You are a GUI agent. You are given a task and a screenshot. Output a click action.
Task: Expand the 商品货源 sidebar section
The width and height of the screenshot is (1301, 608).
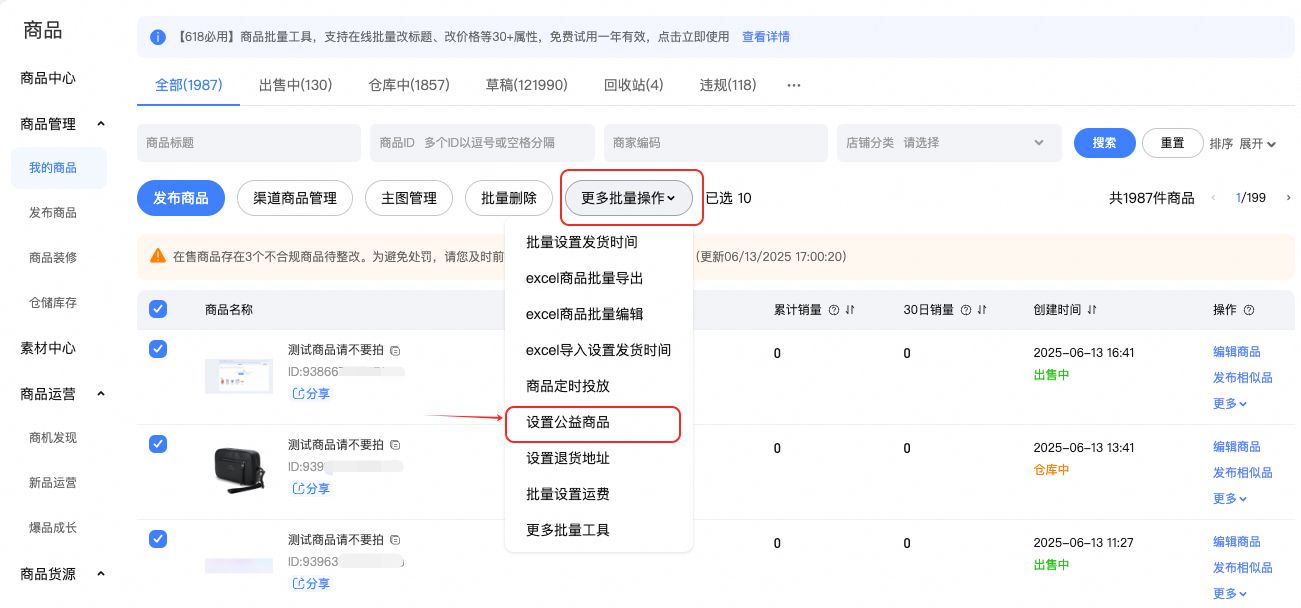click(x=101, y=574)
